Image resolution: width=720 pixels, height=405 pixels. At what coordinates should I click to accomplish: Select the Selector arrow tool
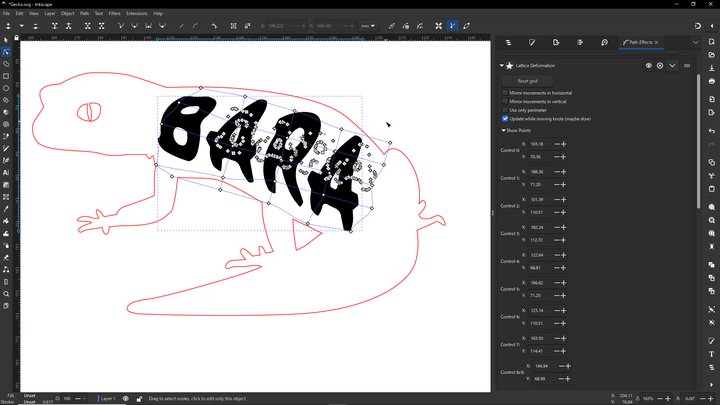[6, 40]
